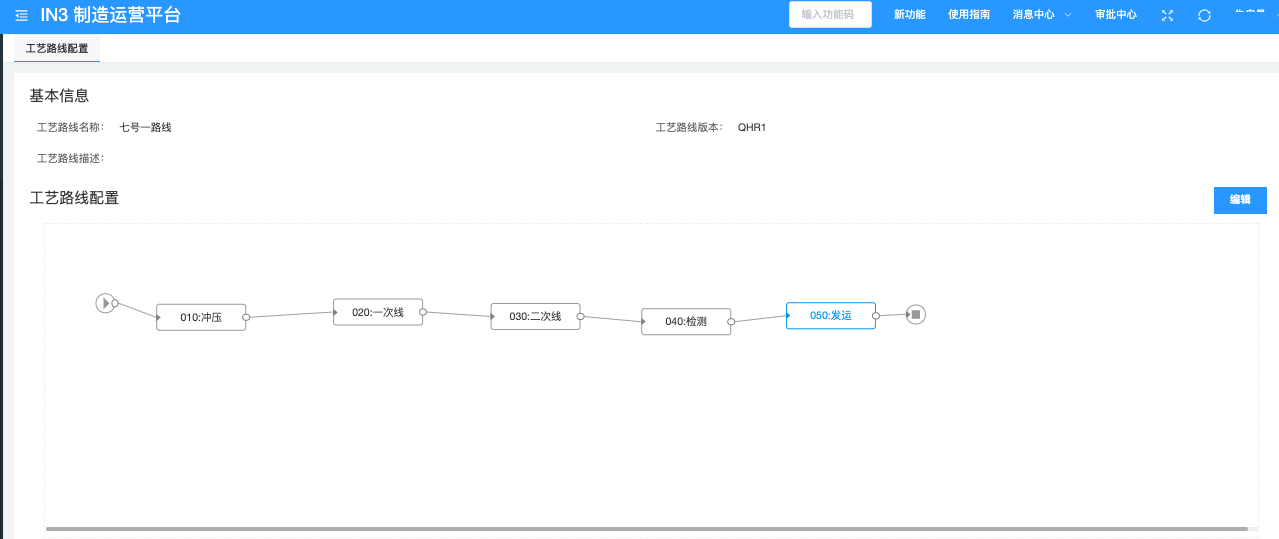
Task: Click output port circle of 050:发运
Action: click(x=876, y=316)
